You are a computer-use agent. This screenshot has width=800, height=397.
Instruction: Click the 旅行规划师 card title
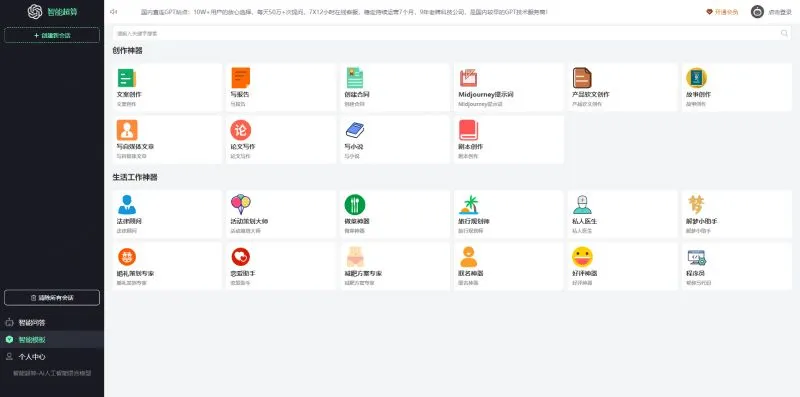click(x=474, y=221)
